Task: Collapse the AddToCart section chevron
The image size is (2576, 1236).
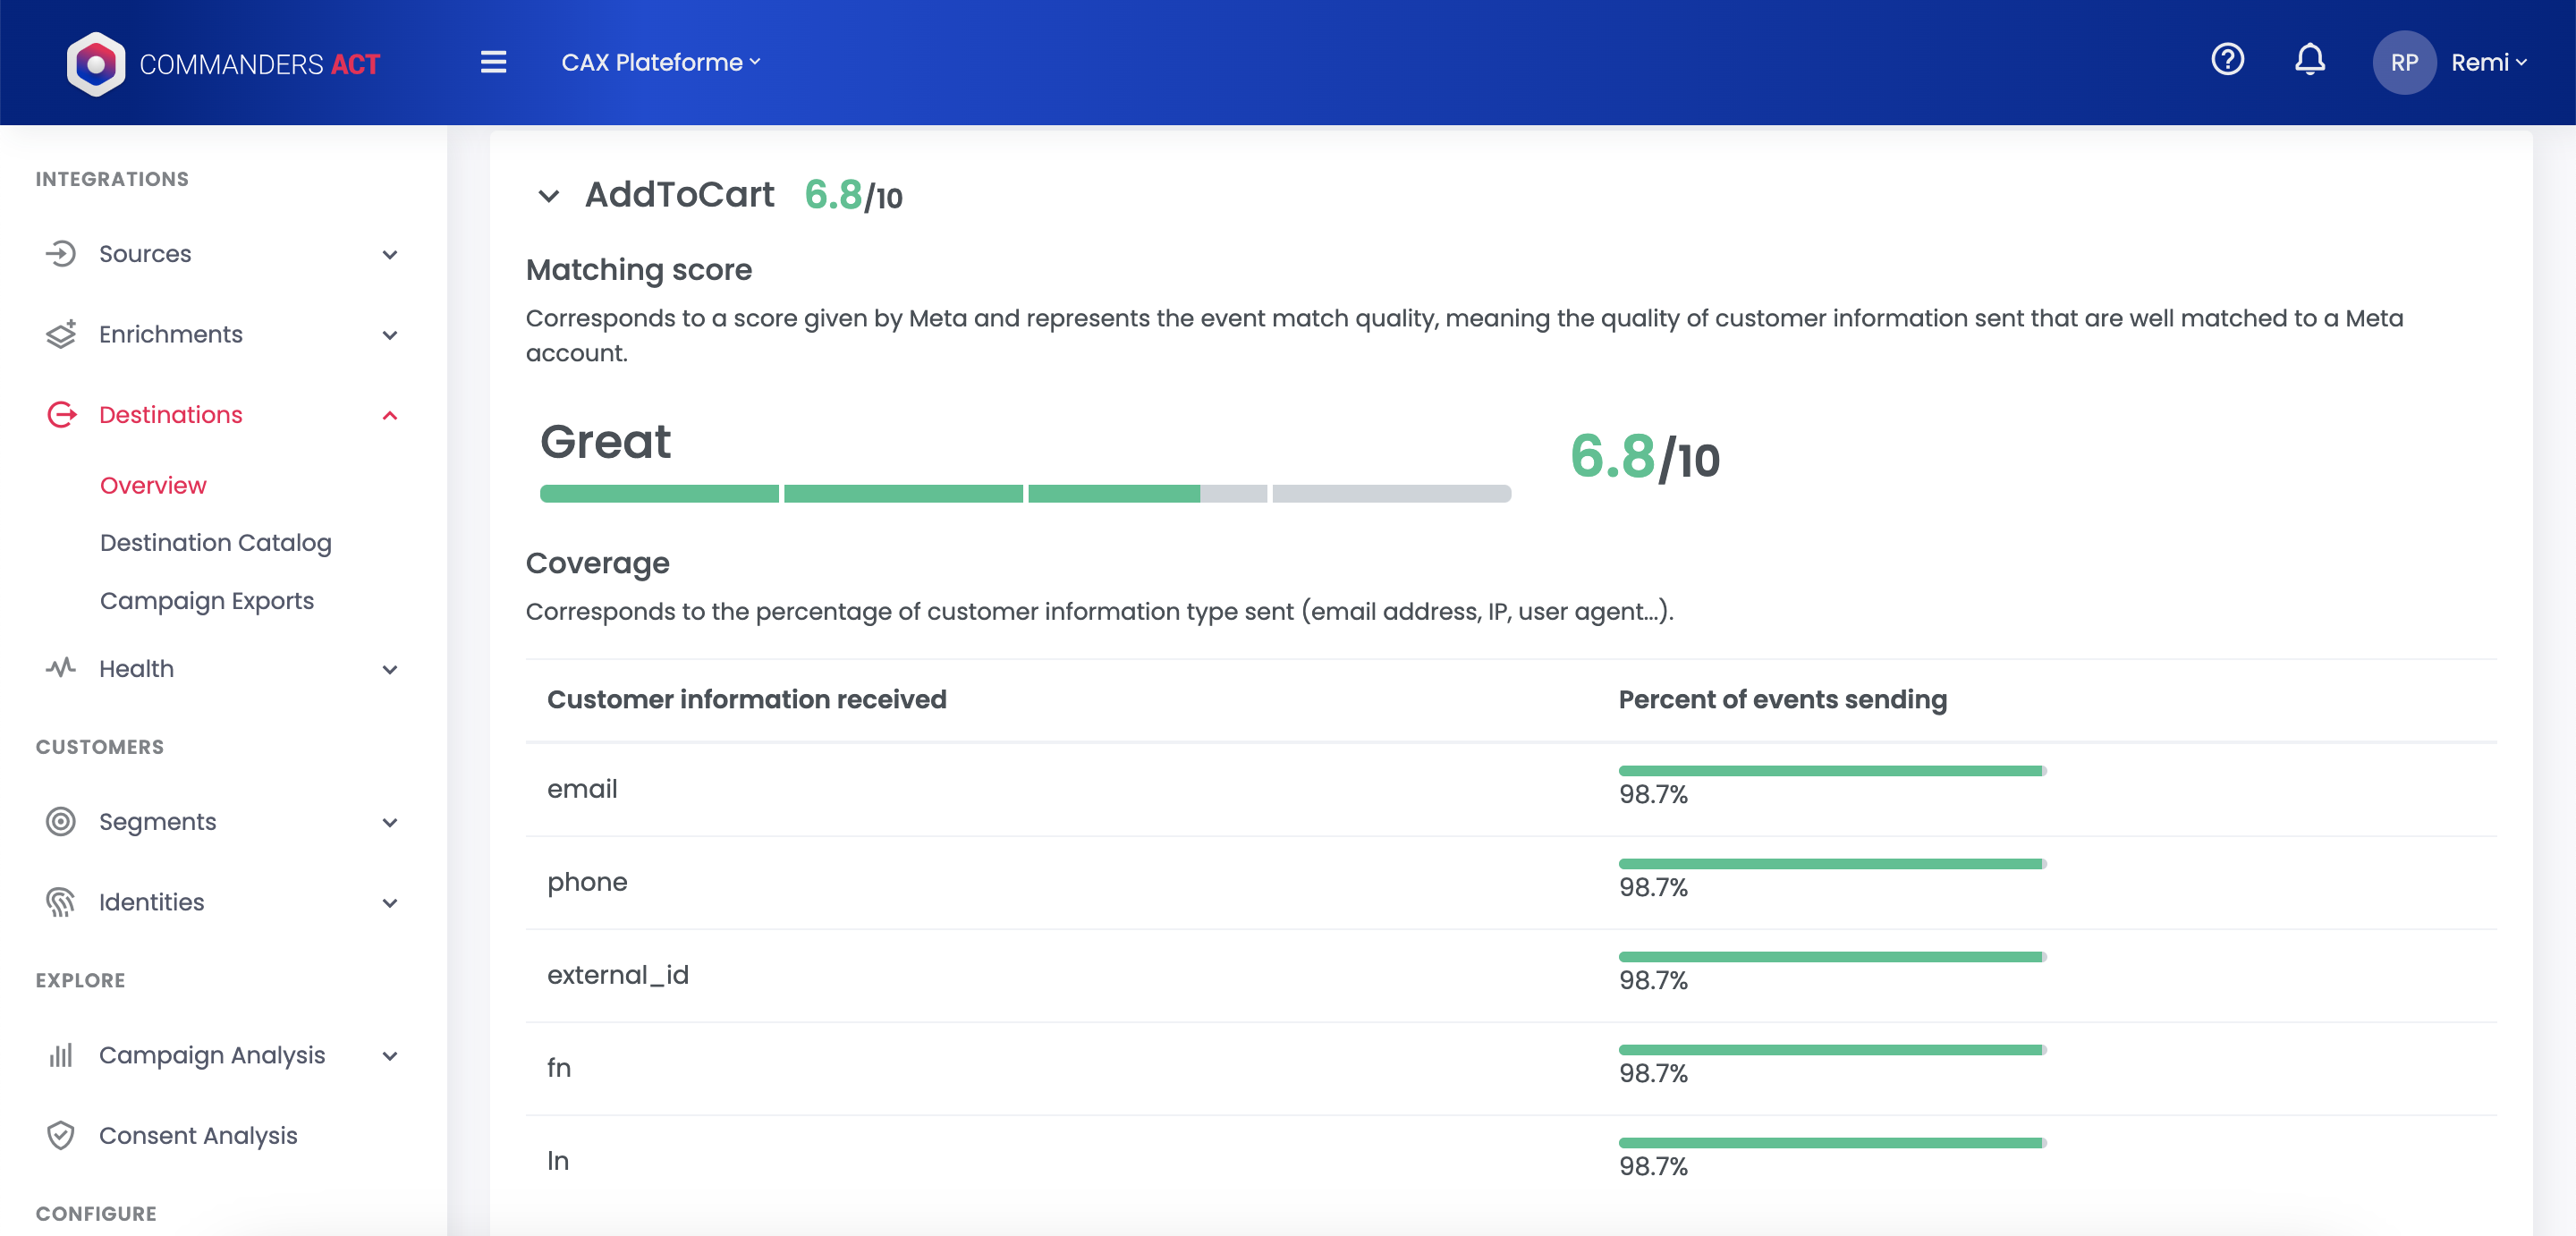Action: [x=548, y=196]
